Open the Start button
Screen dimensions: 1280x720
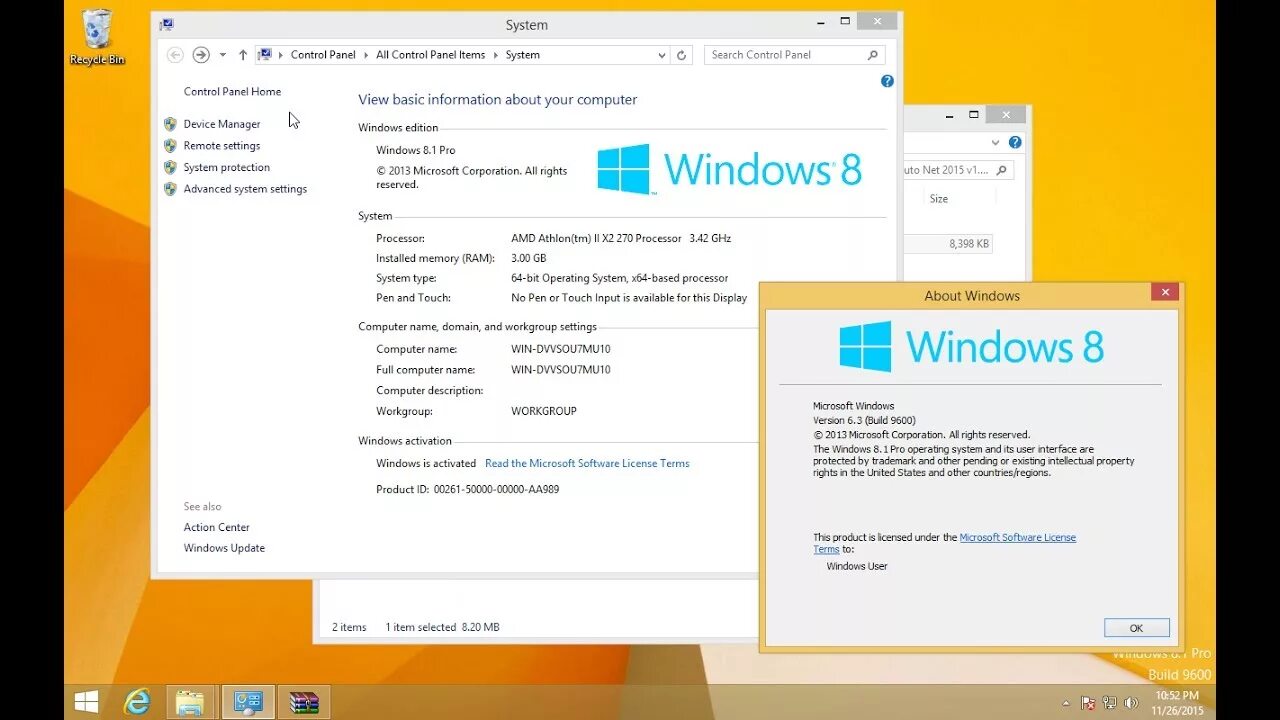point(86,703)
